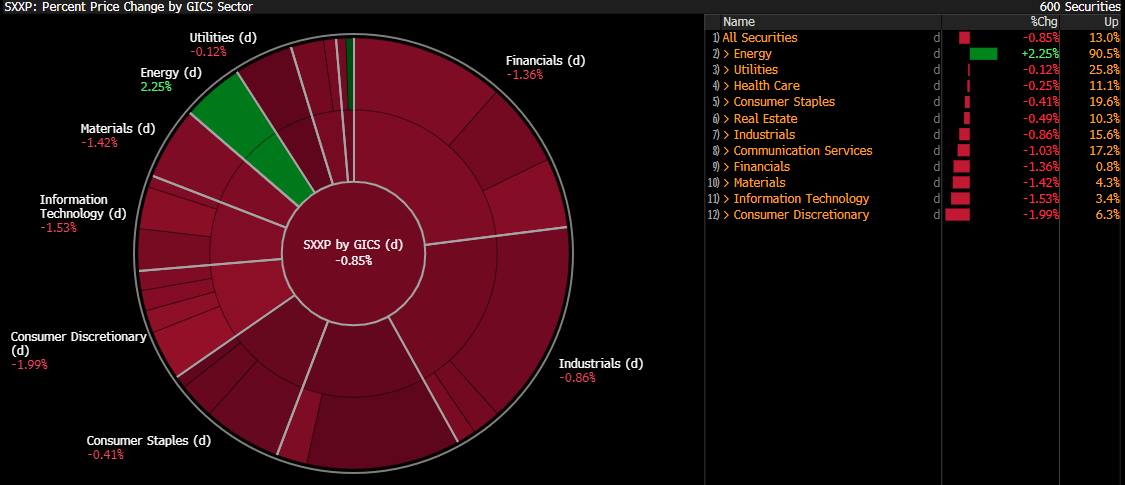Click the Energy (d) chart label
The width and height of the screenshot is (1125, 485).
pos(171,73)
